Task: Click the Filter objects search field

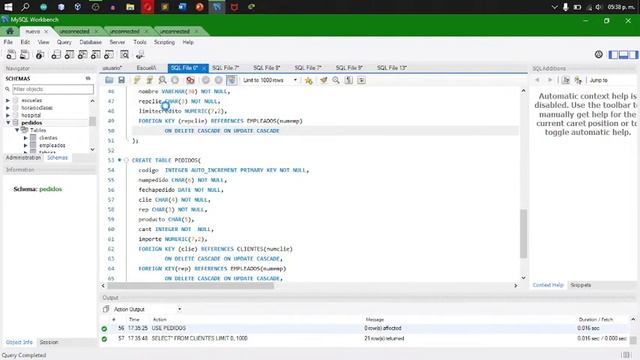Action: [53, 89]
